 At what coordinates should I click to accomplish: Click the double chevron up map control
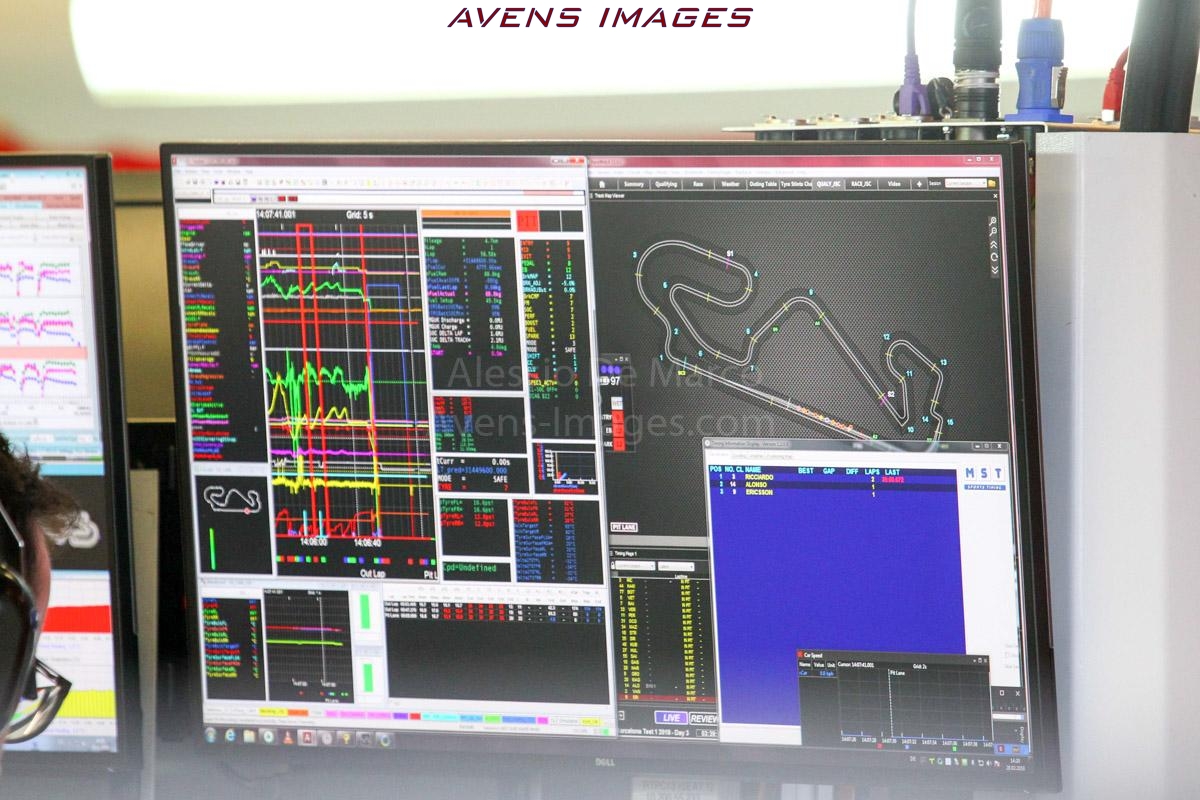tap(994, 245)
